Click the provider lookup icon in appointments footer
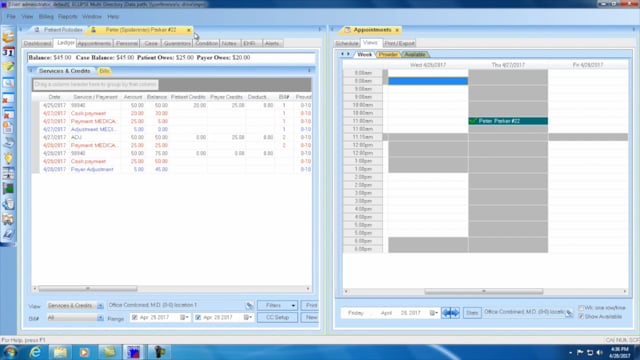640x360 pixels. tap(569, 313)
